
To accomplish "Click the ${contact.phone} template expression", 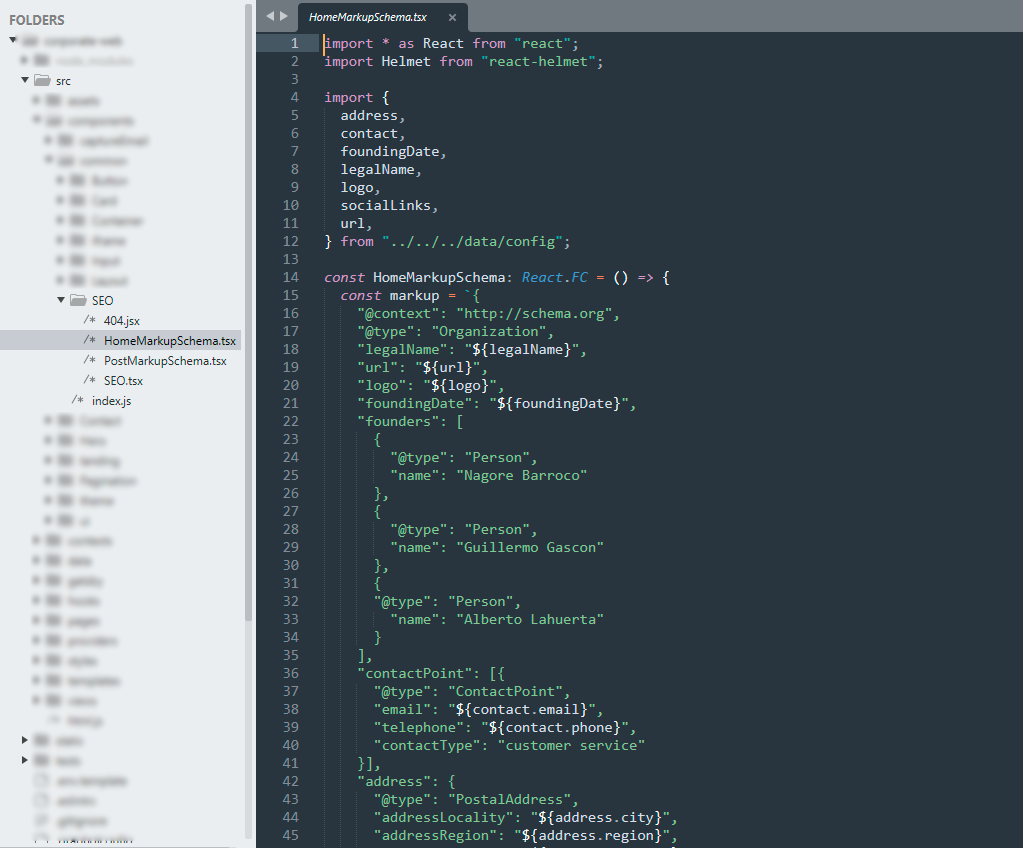I will pyautogui.click(x=555, y=727).
